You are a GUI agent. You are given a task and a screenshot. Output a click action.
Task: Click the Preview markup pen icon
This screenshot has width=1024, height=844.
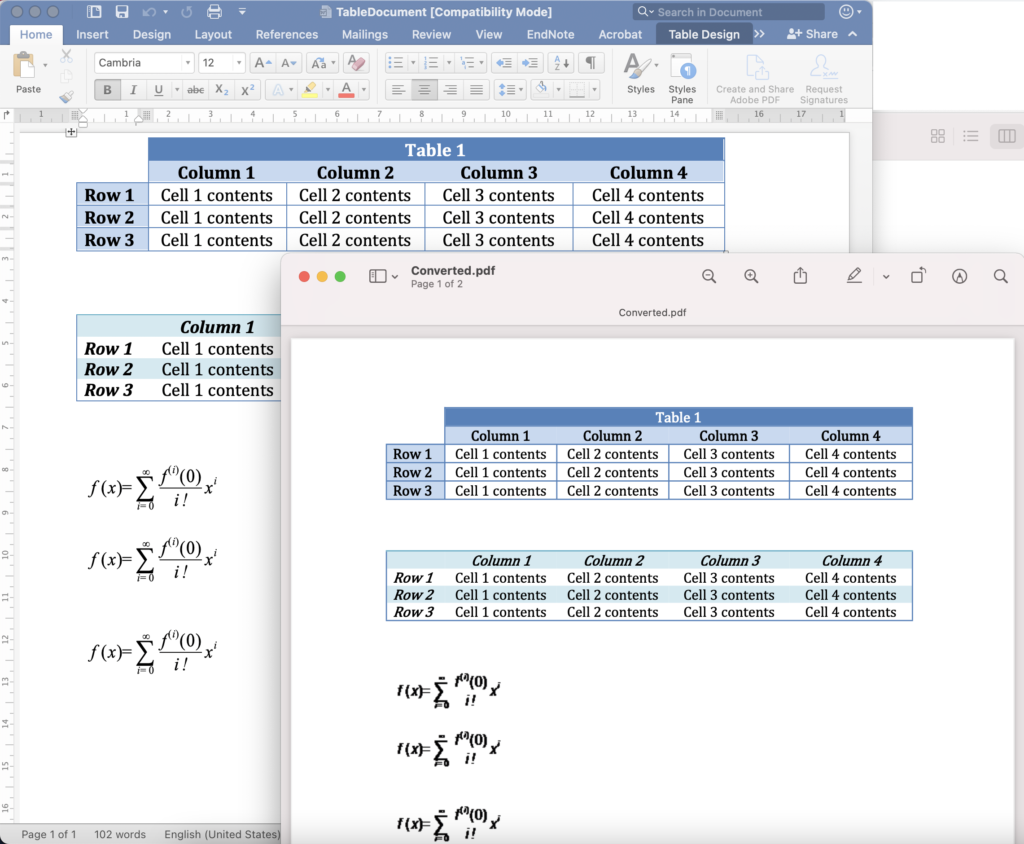tap(853, 277)
